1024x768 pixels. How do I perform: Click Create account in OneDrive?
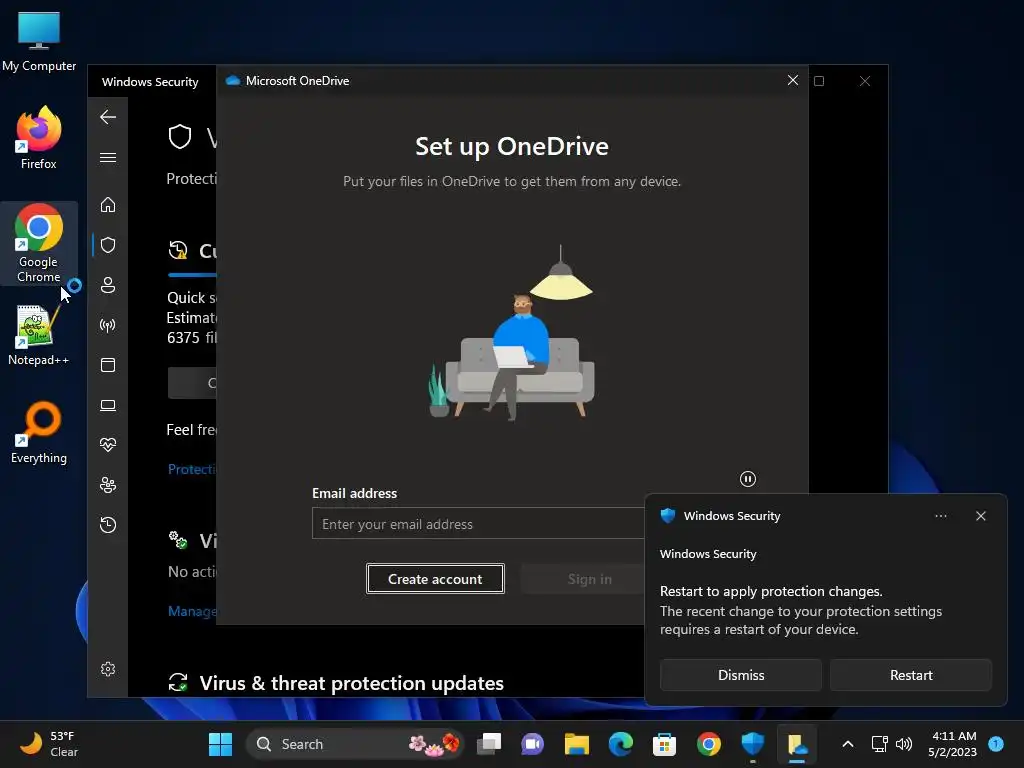coord(435,579)
